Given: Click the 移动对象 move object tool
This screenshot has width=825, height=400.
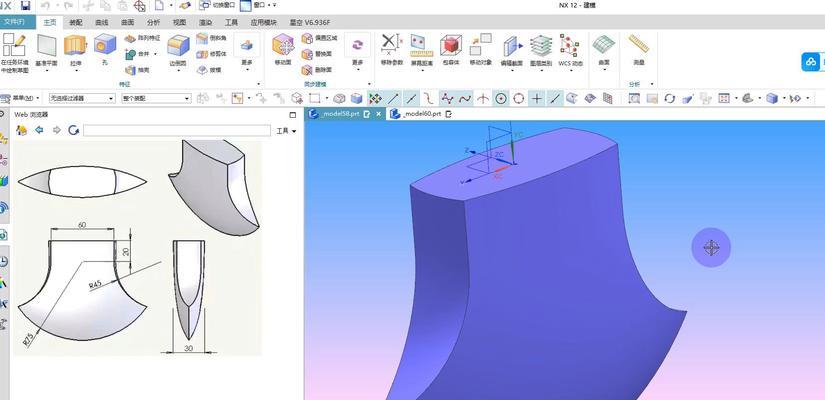Looking at the screenshot, I should coord(480,49).
